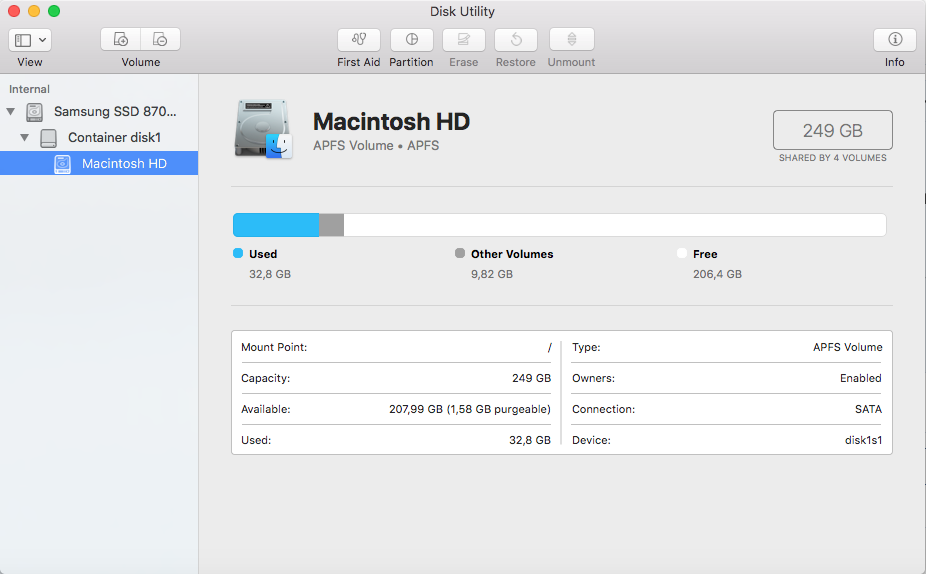Click the Samsung SSD drive icon
This screenshot has height=574, width=926.
tap(34, 112)
